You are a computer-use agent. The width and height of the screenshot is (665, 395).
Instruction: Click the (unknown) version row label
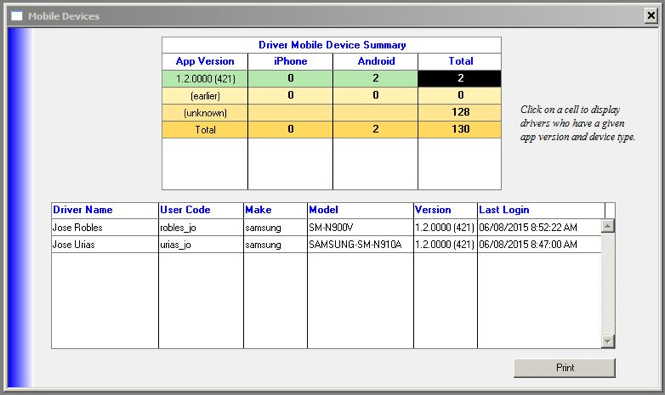click(x=205, y=113)
